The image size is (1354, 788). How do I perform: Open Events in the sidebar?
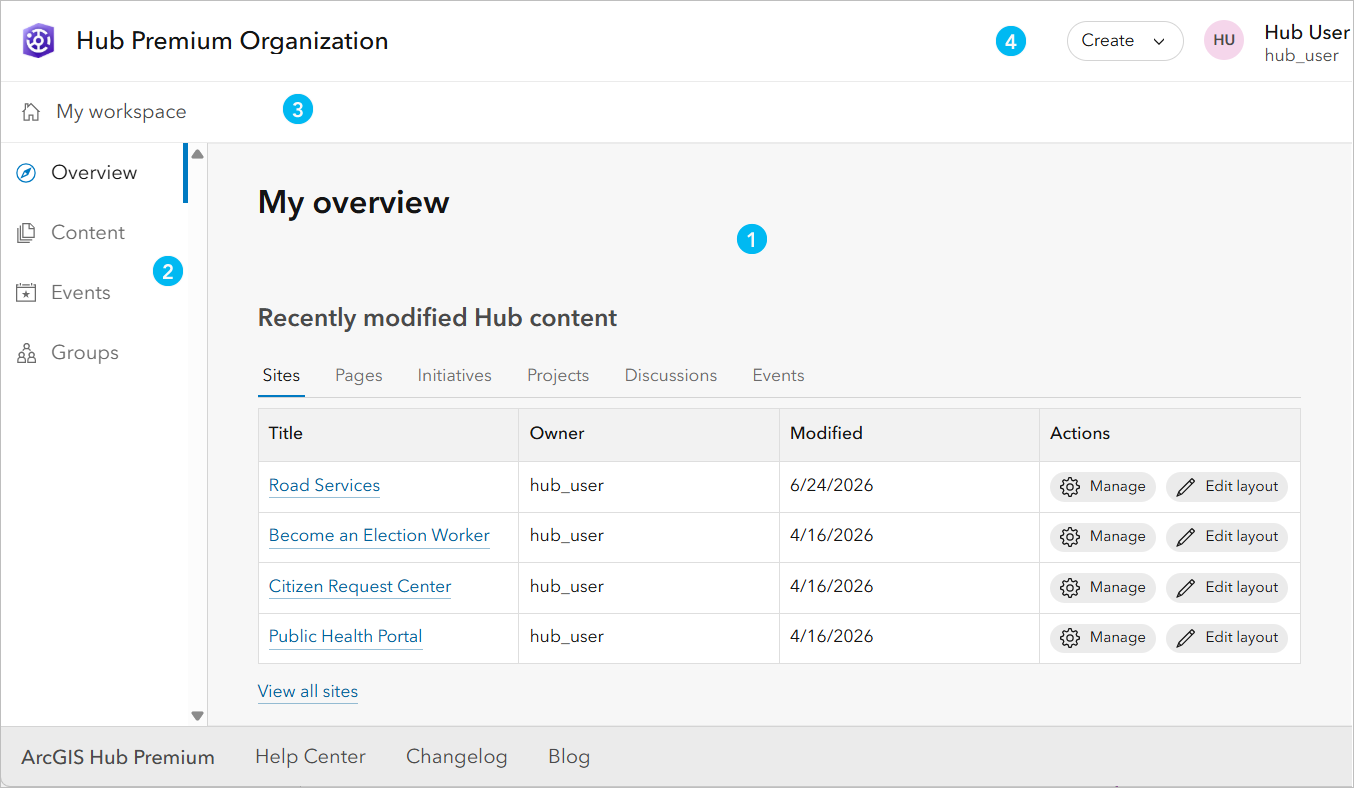(x=94, y=293)
